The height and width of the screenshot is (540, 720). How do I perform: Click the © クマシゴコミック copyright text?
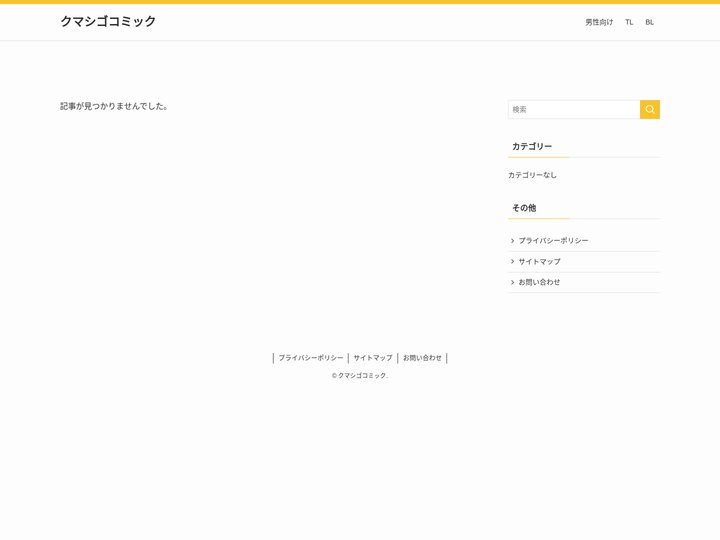click(360, 375)
